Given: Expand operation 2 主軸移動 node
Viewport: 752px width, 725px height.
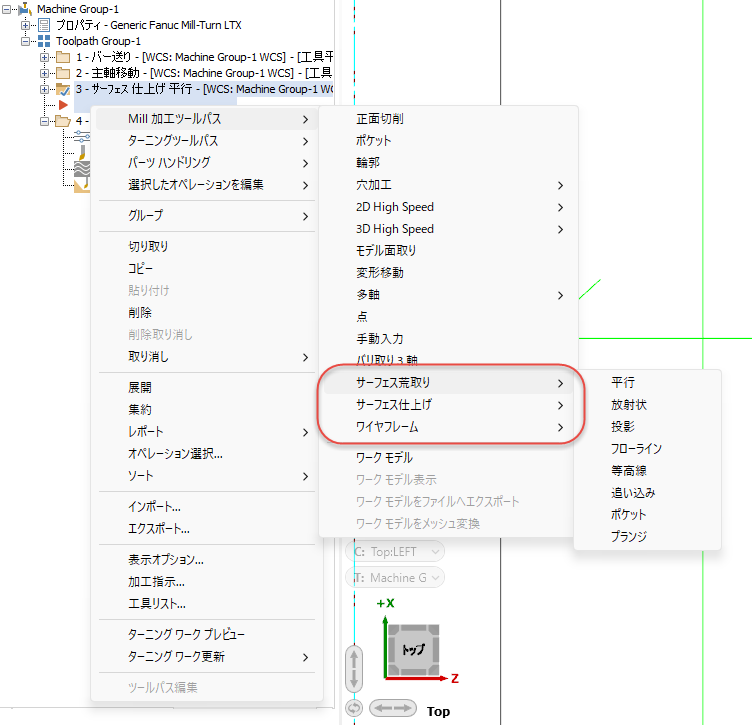Looking at the screenshot, I should pos(44,73).
